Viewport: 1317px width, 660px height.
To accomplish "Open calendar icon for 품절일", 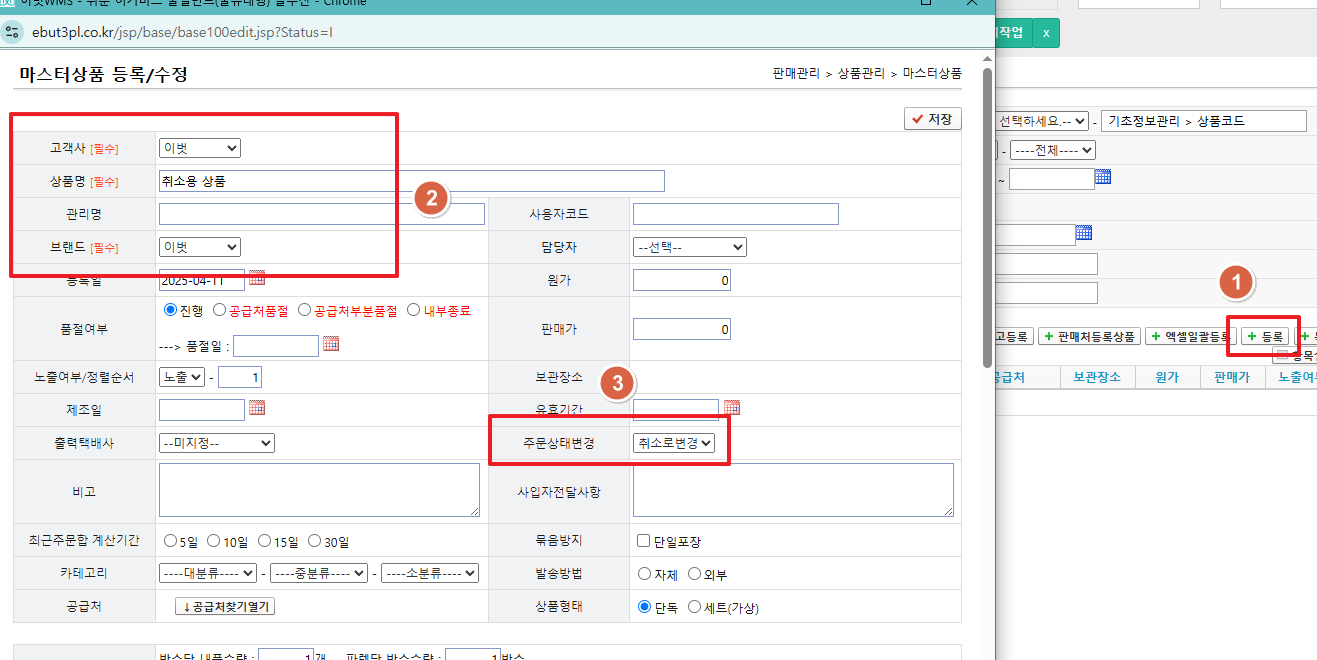I will click(331, 344).
